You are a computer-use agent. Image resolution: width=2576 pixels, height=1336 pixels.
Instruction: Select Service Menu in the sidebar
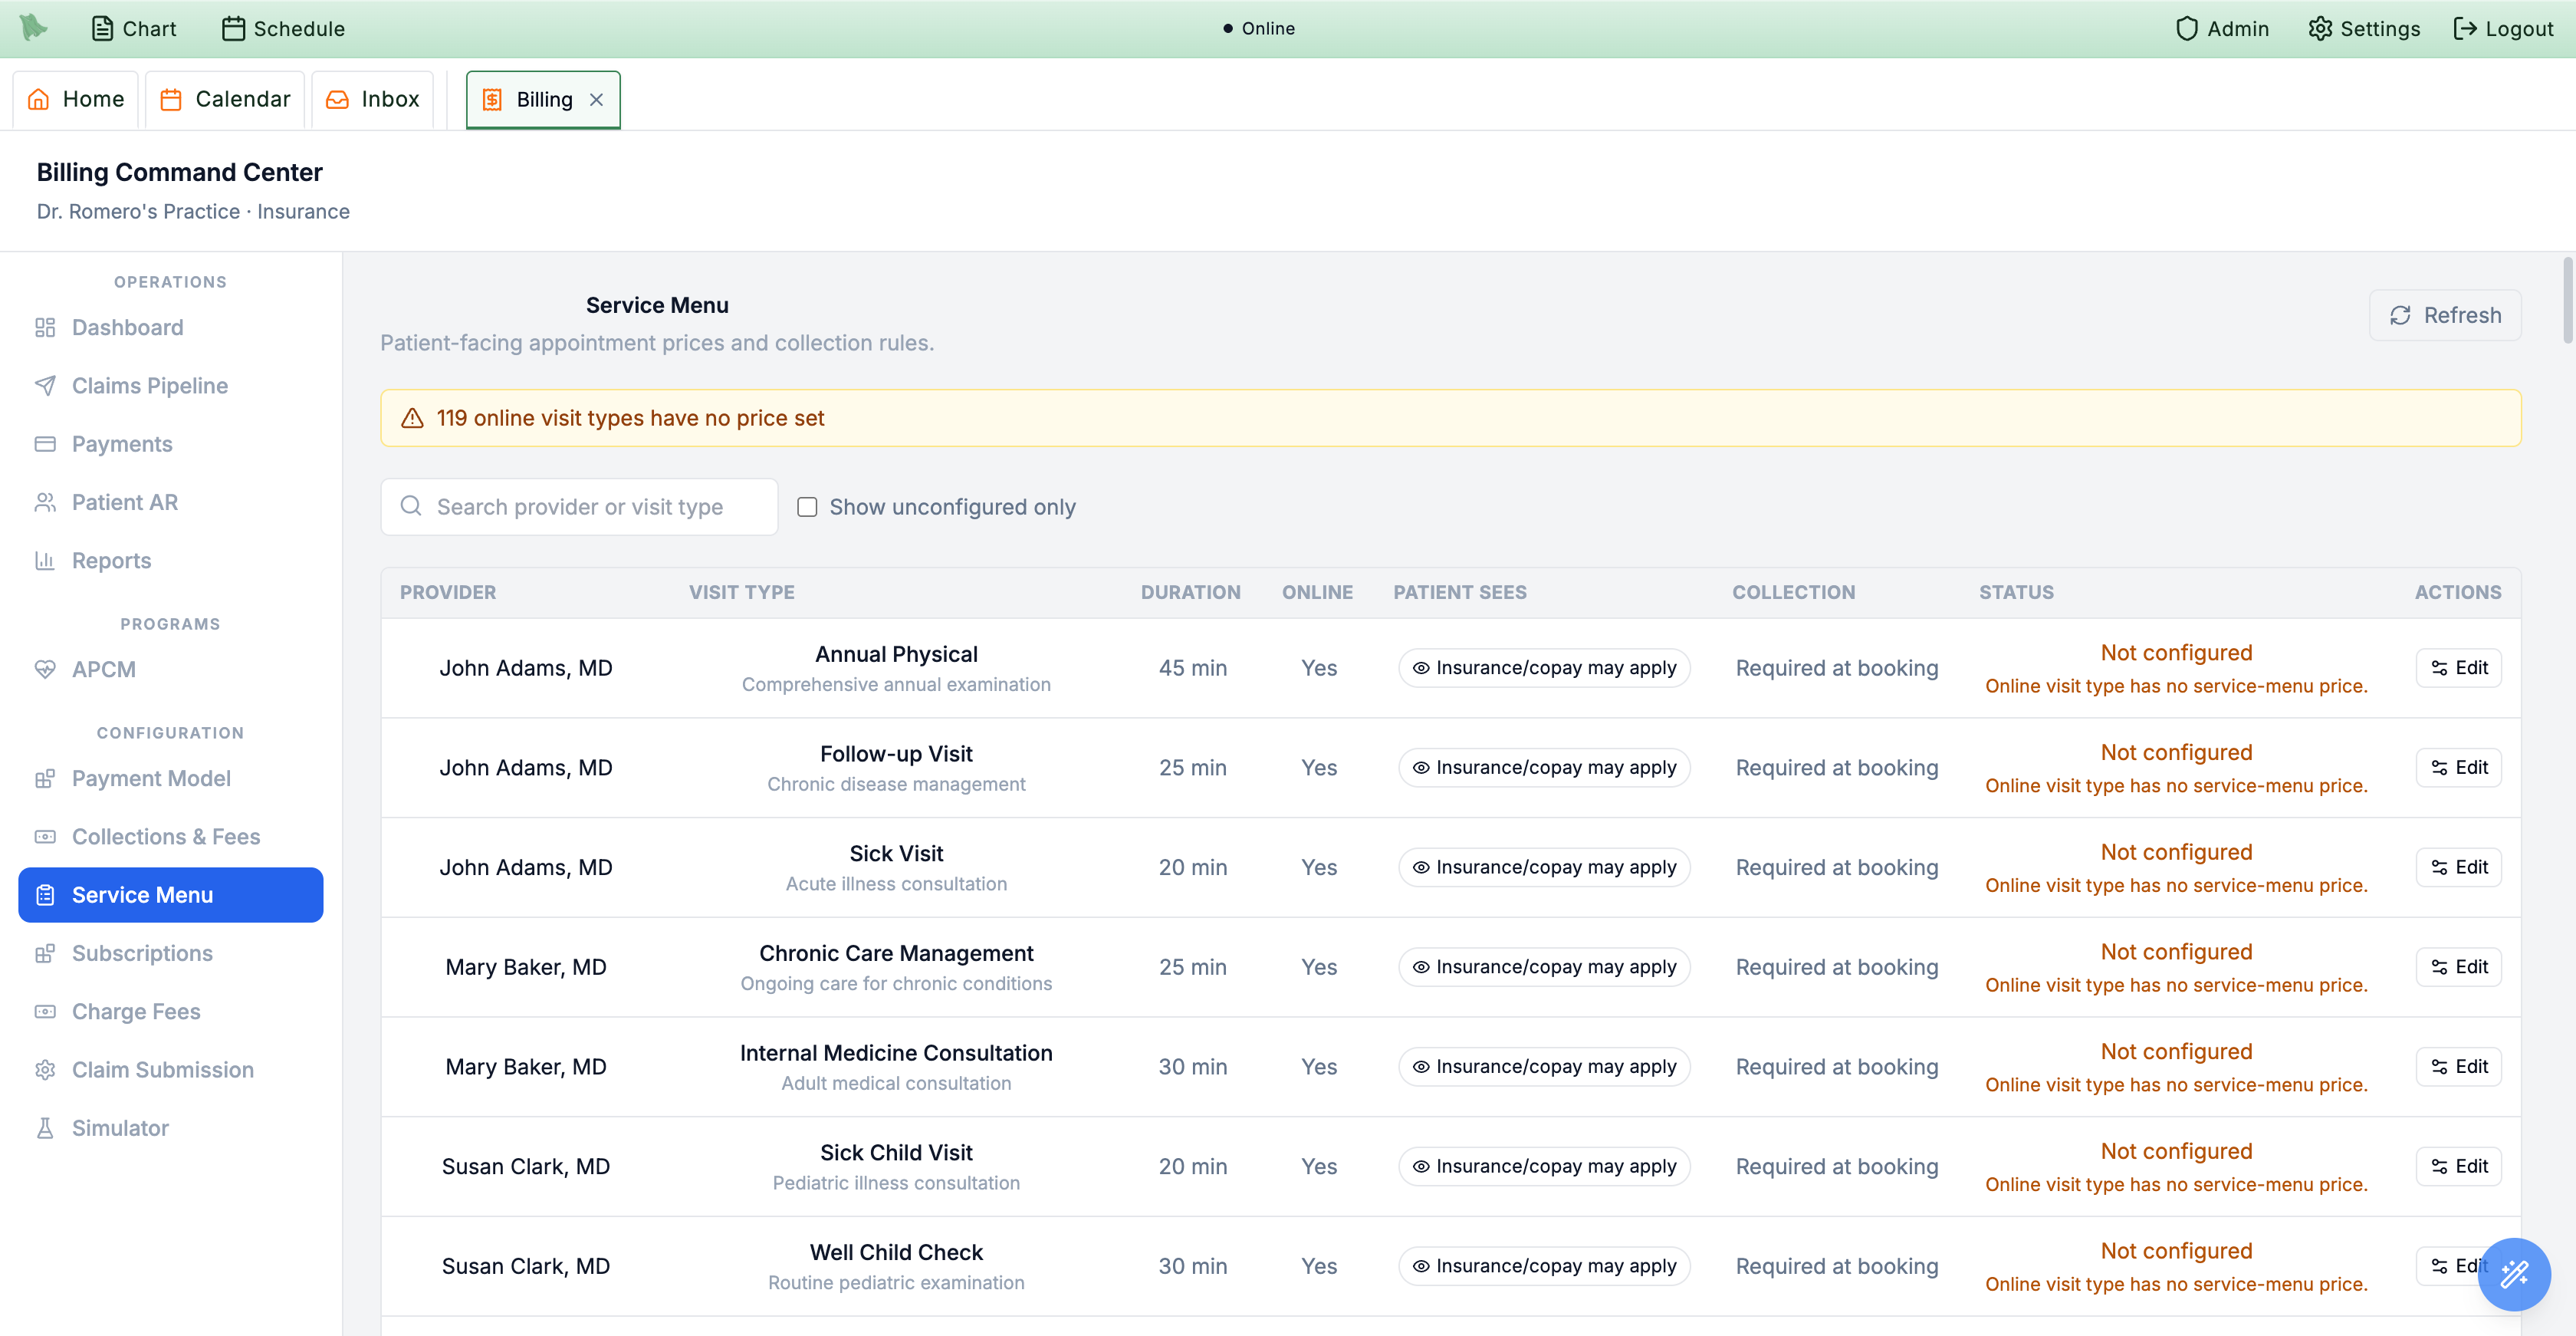point(171,894)
